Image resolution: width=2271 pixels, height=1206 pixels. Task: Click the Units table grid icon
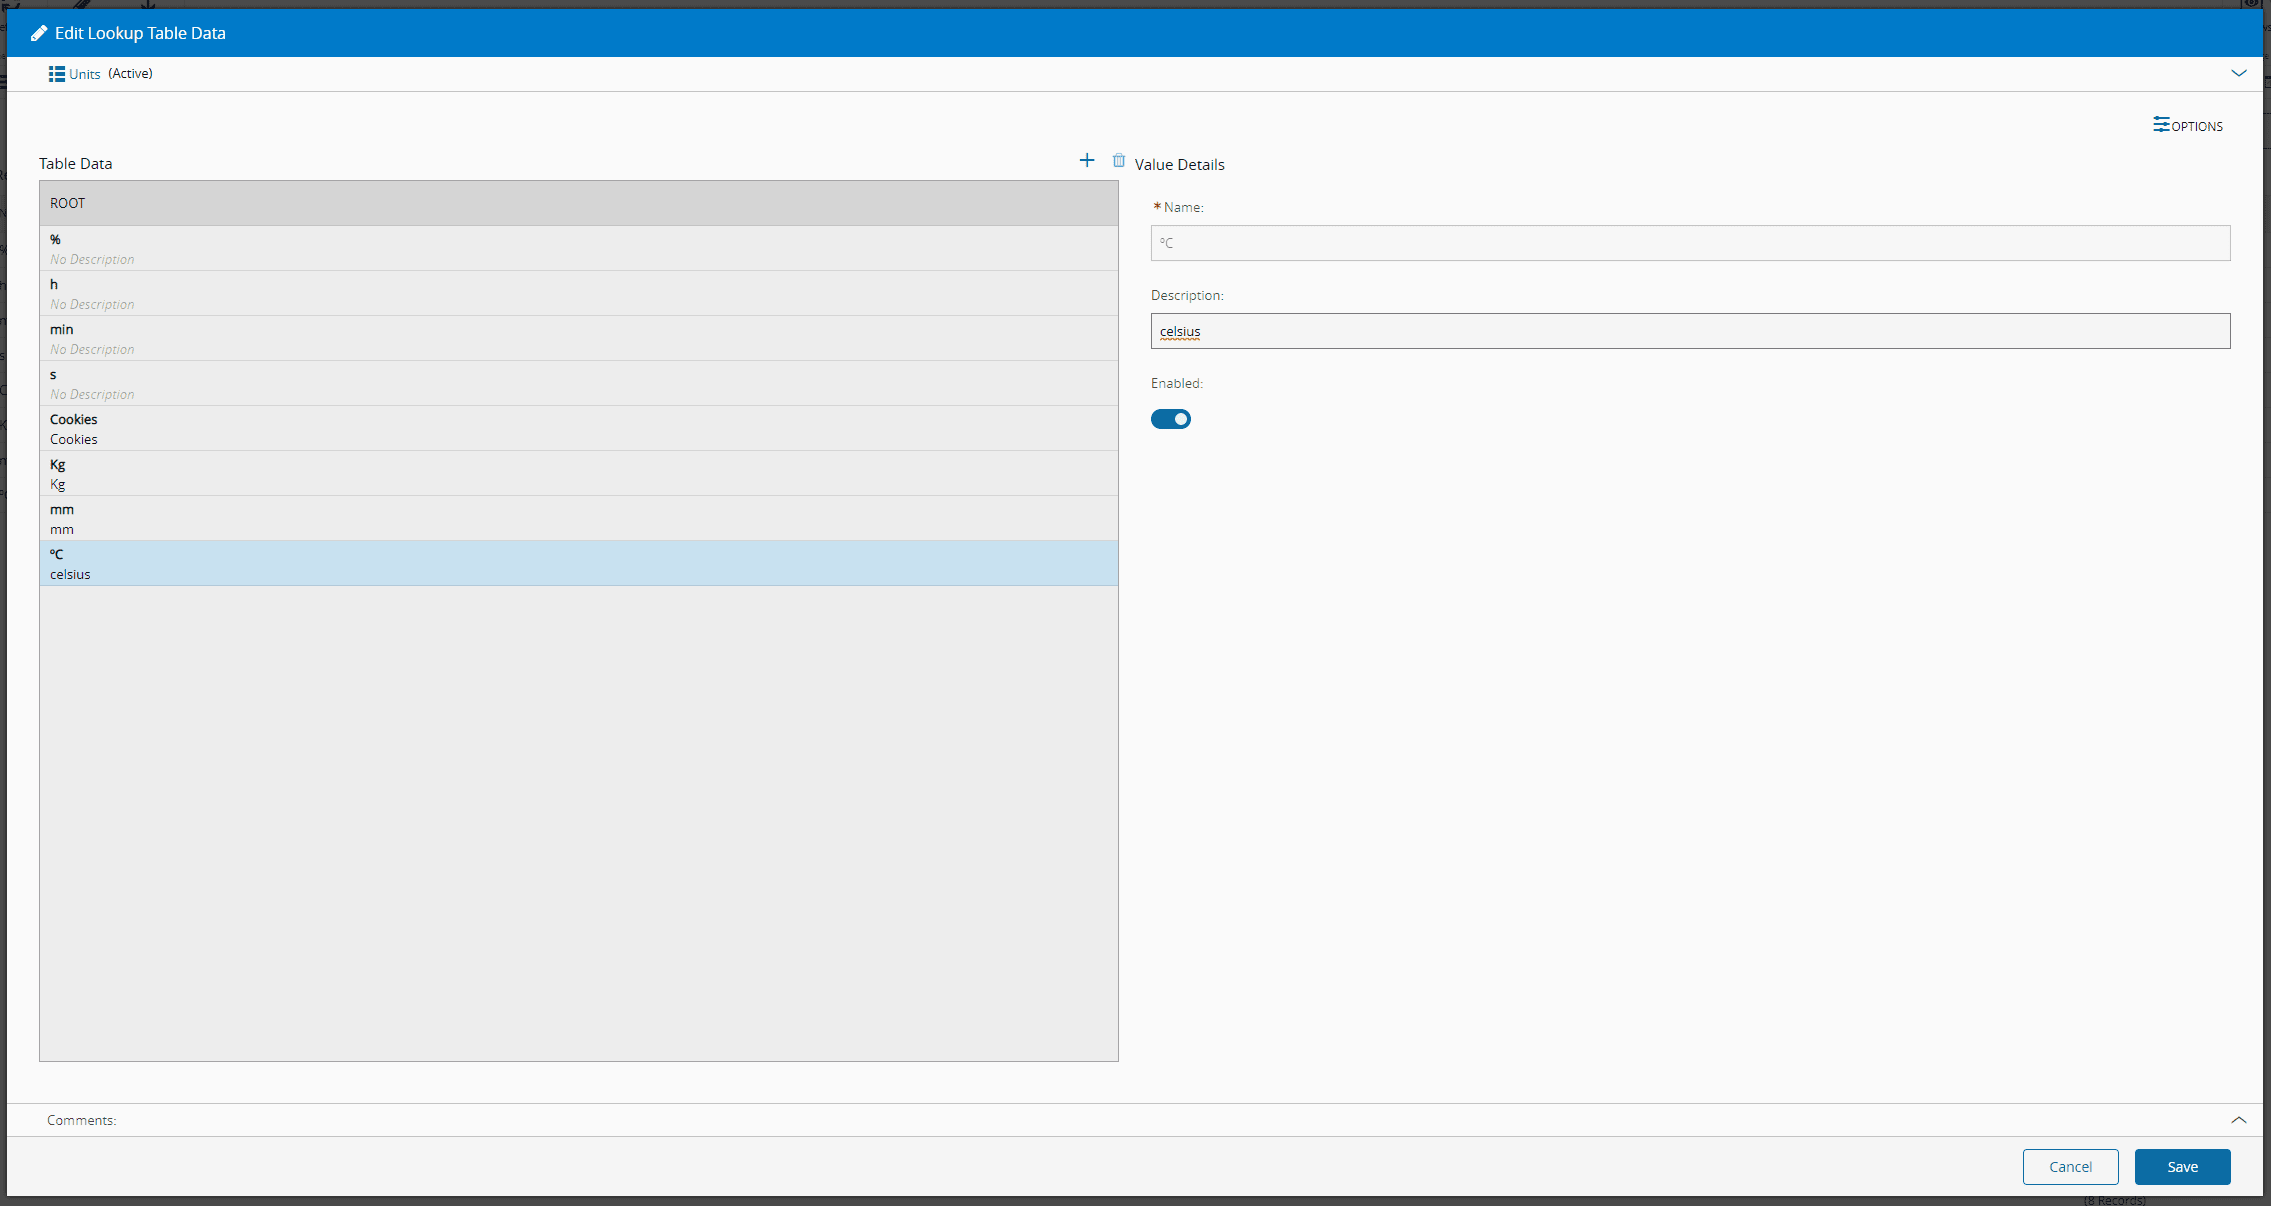[57, 74]
